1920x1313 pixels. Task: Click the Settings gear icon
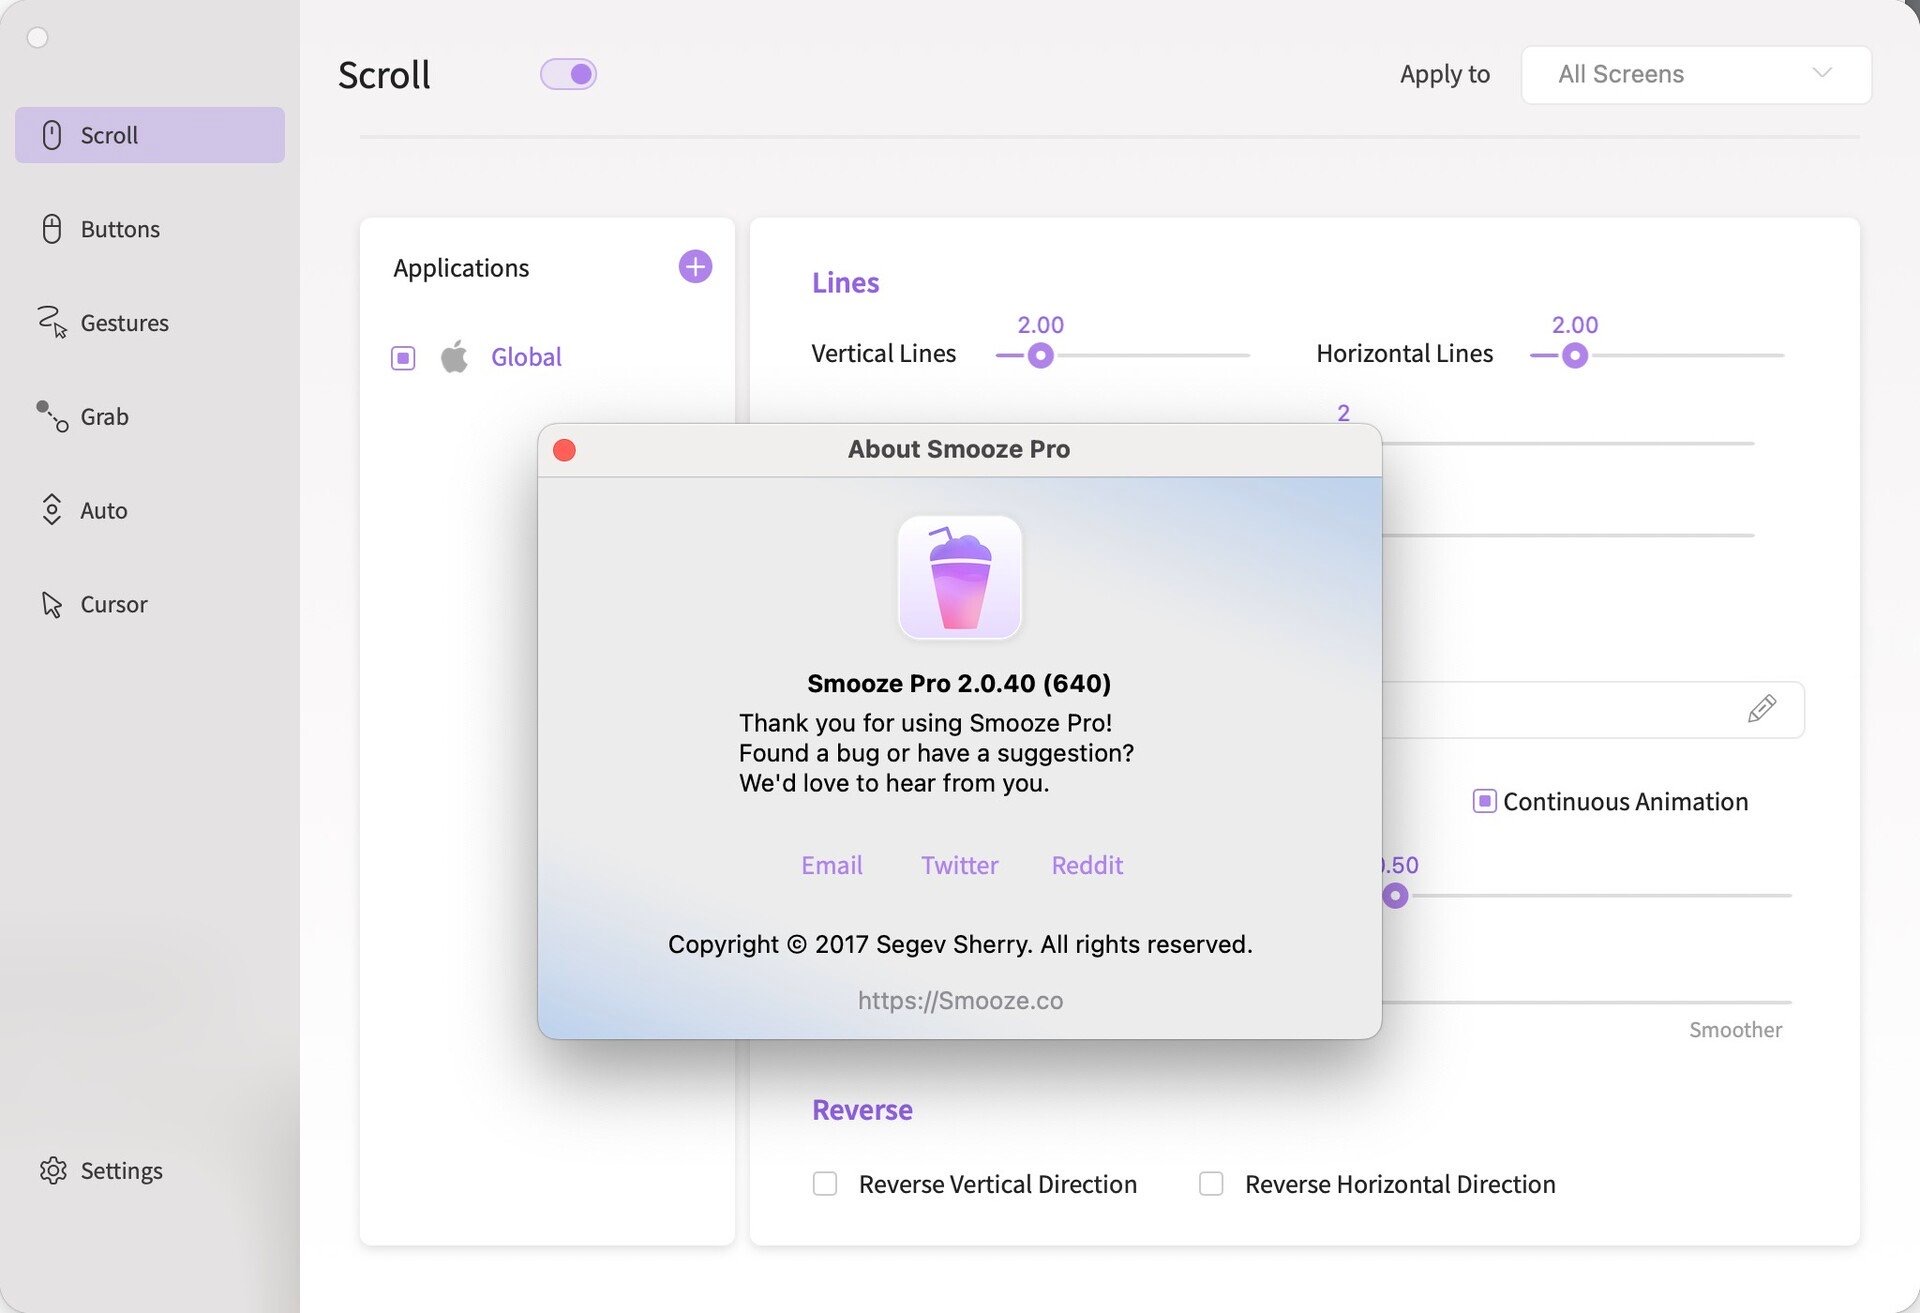click(x=52, y=1170)
